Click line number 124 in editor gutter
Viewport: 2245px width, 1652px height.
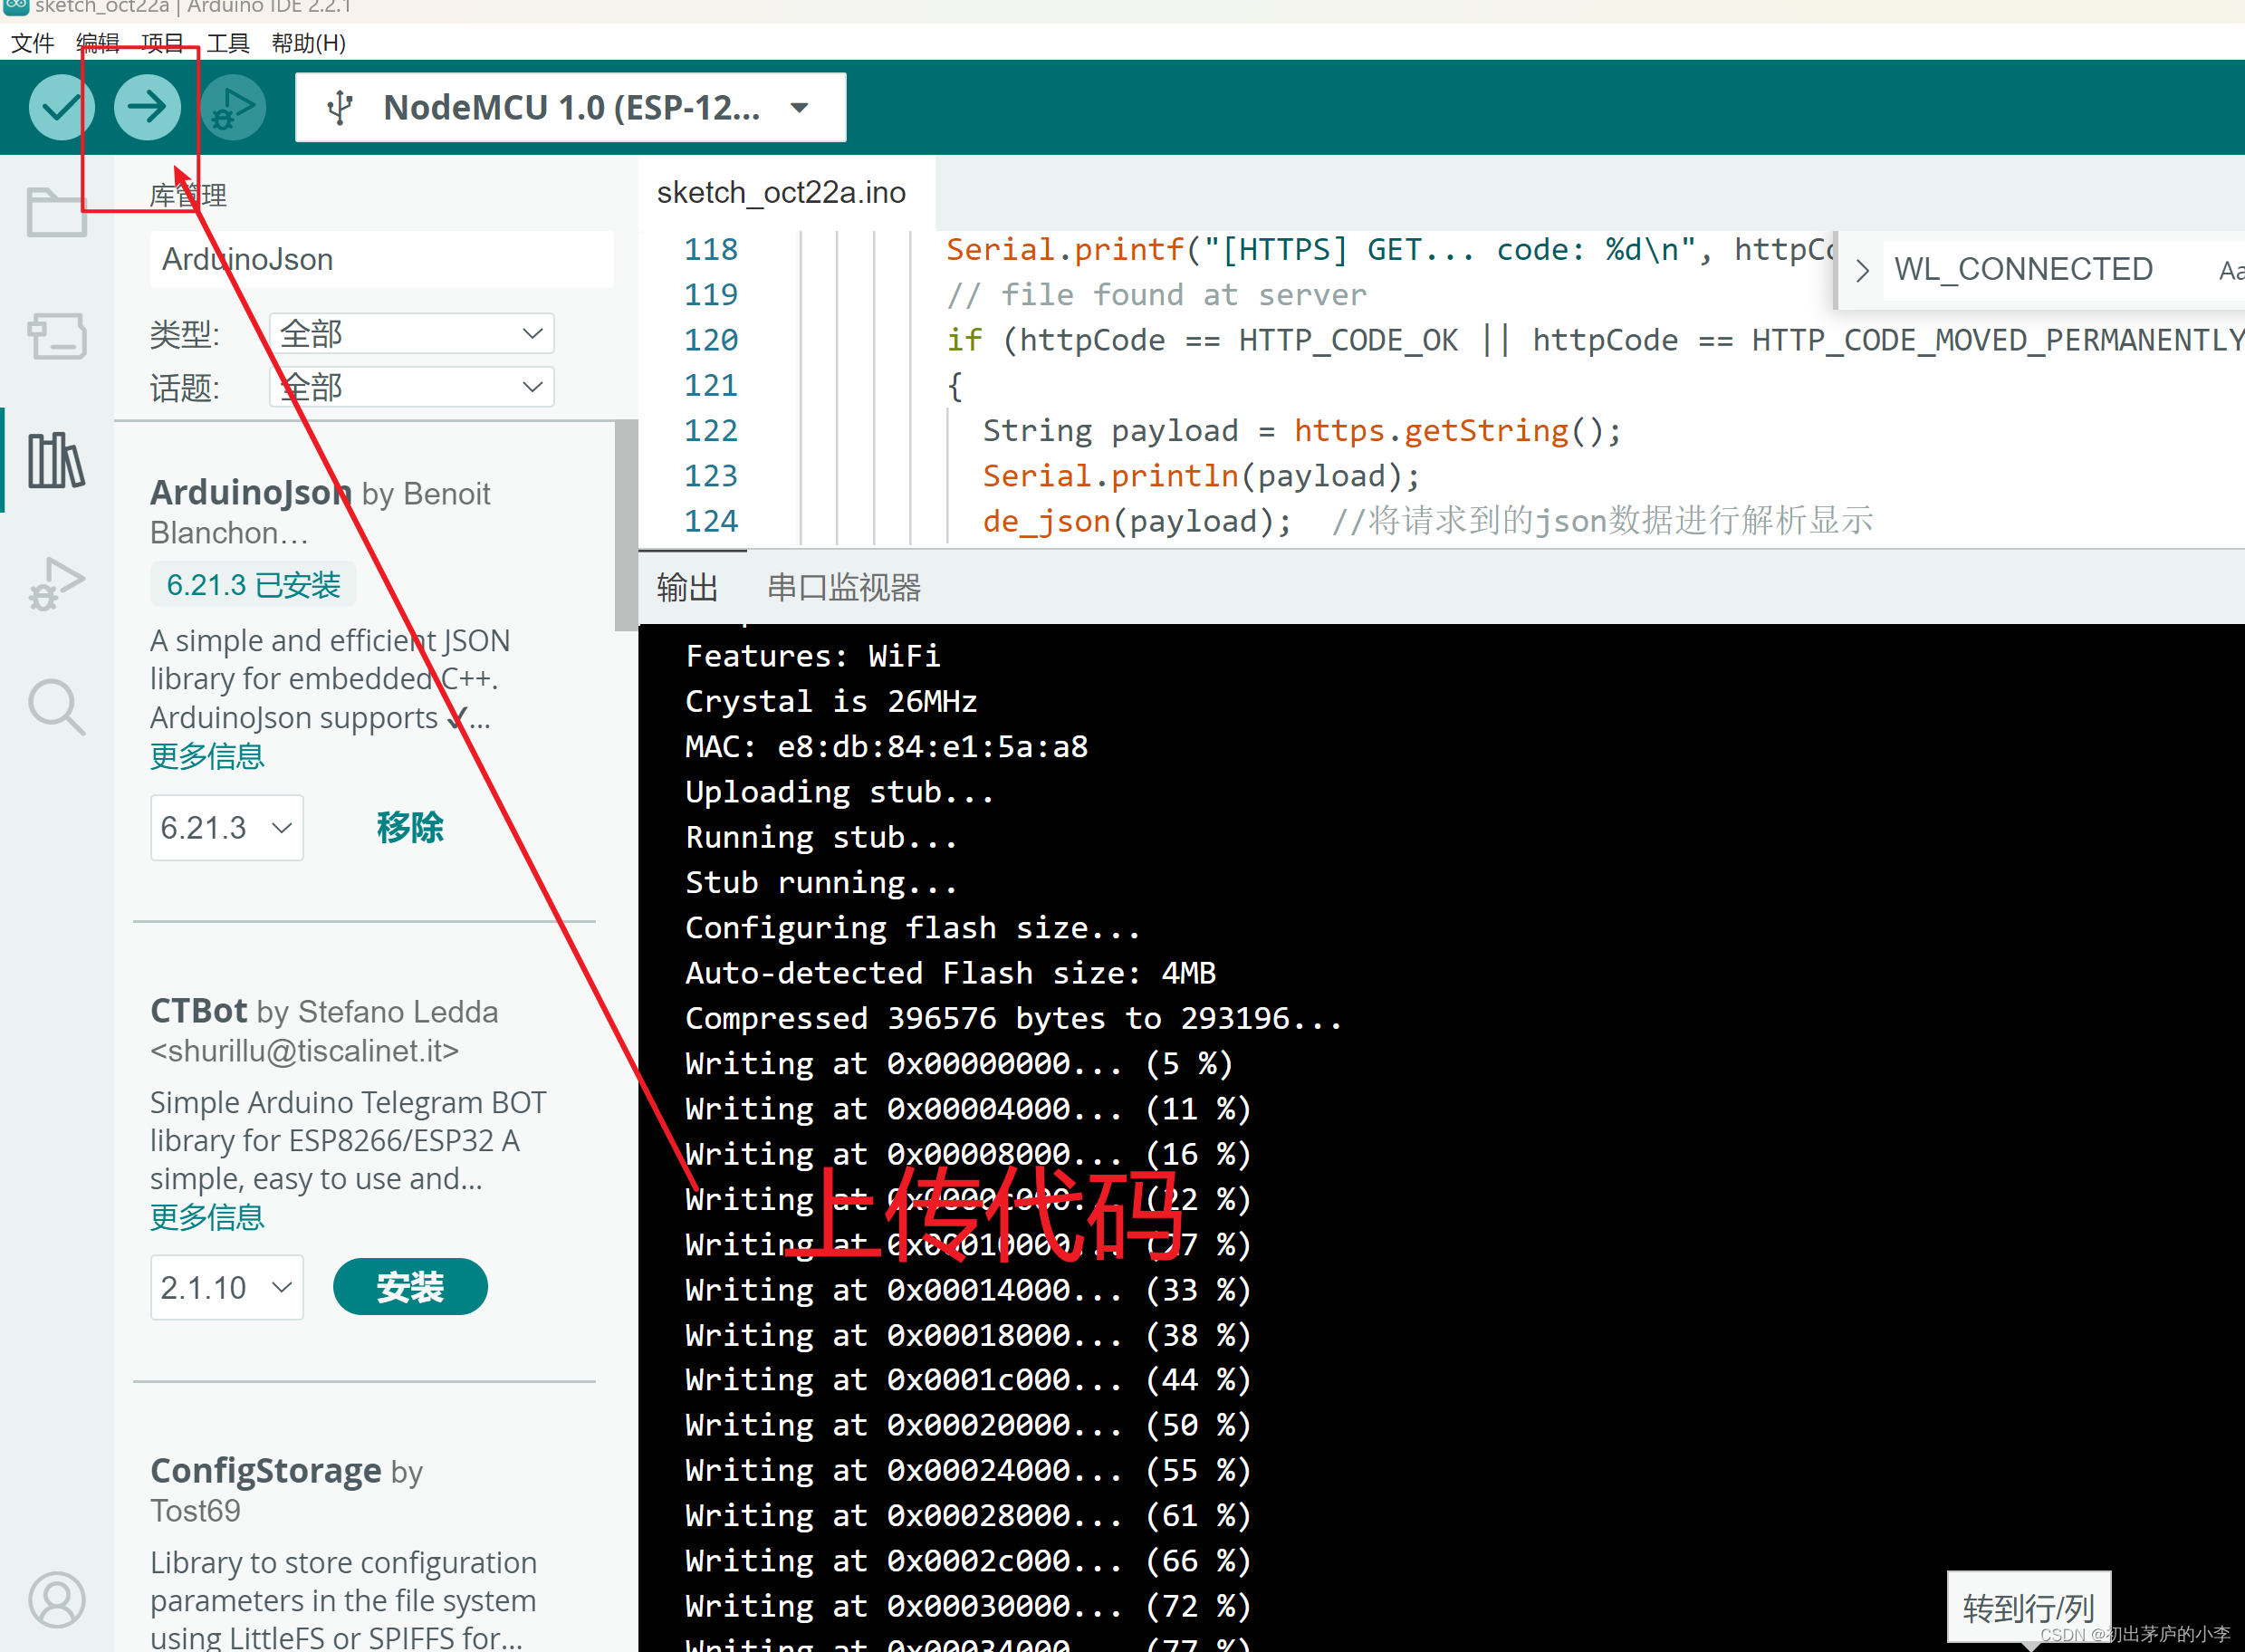point(710,521)
